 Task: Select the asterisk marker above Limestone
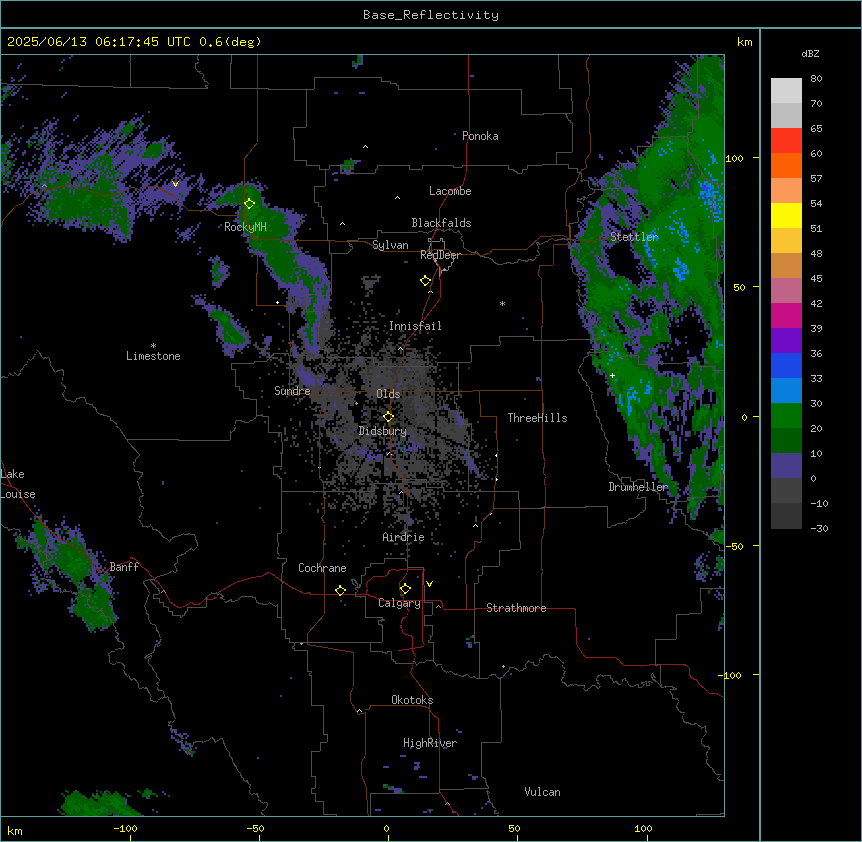point(153,346)
